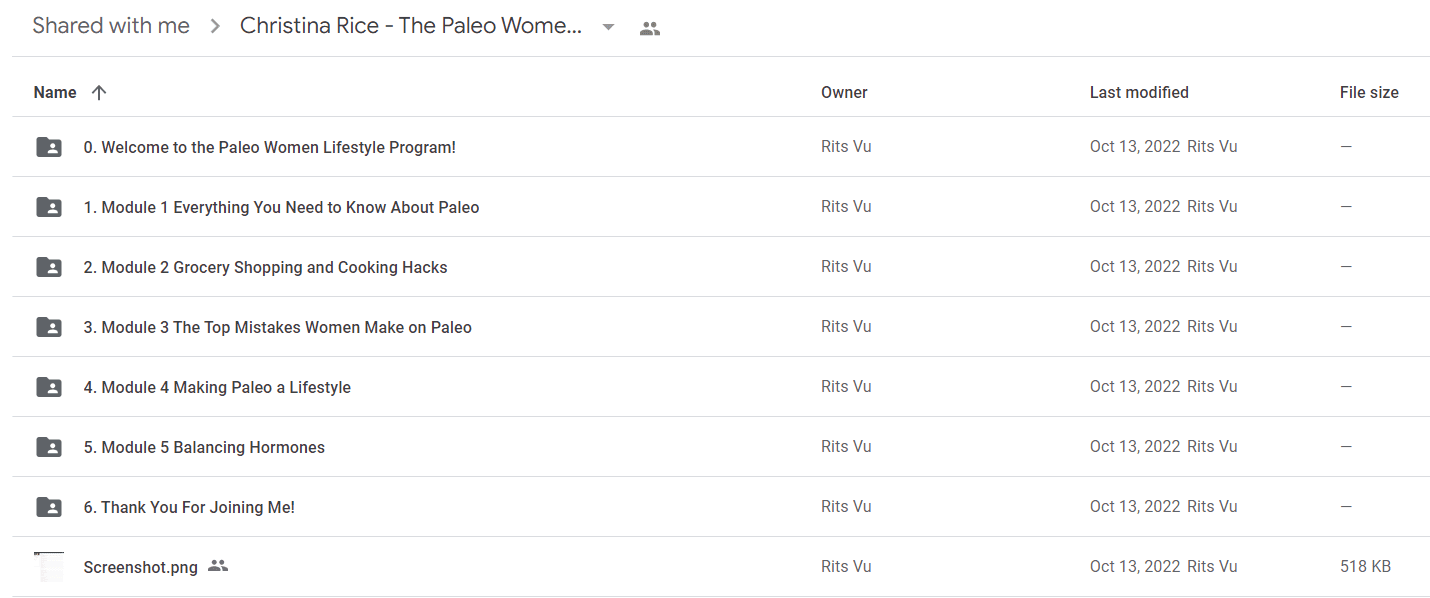
Task: Sort by Last modified column header
Action: tap(1139, 92)
